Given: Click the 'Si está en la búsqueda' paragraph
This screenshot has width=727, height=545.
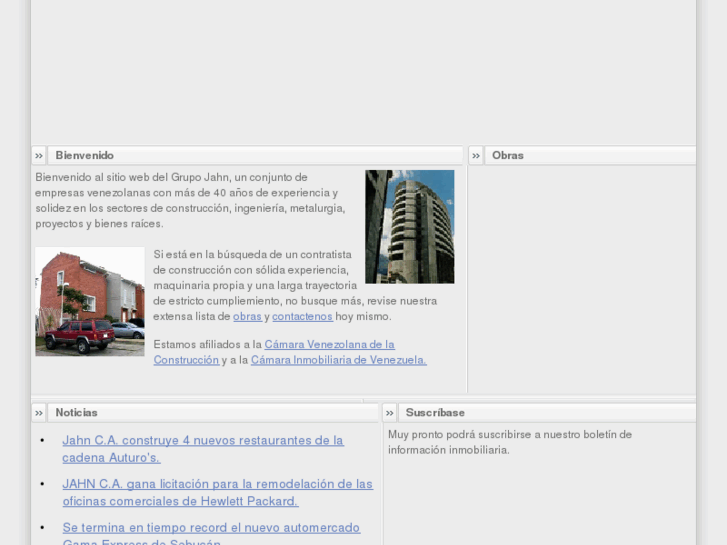Looking at the screenshot, I should (295, 286).
